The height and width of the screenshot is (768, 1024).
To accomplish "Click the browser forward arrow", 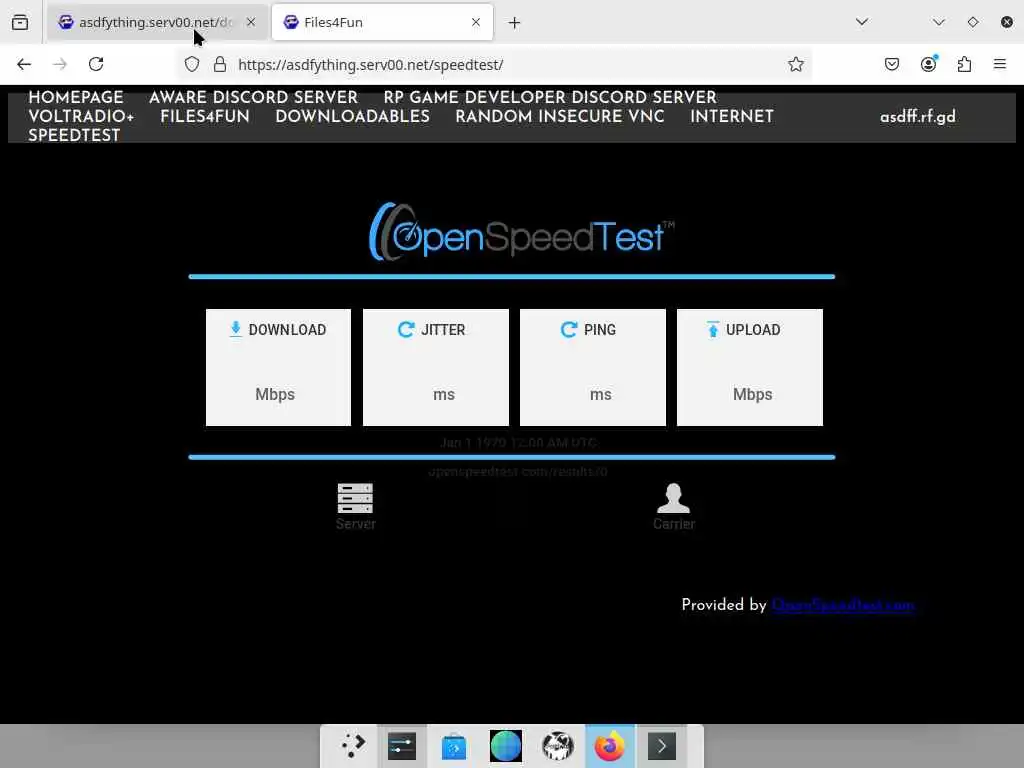I will (x=60, y=64).
